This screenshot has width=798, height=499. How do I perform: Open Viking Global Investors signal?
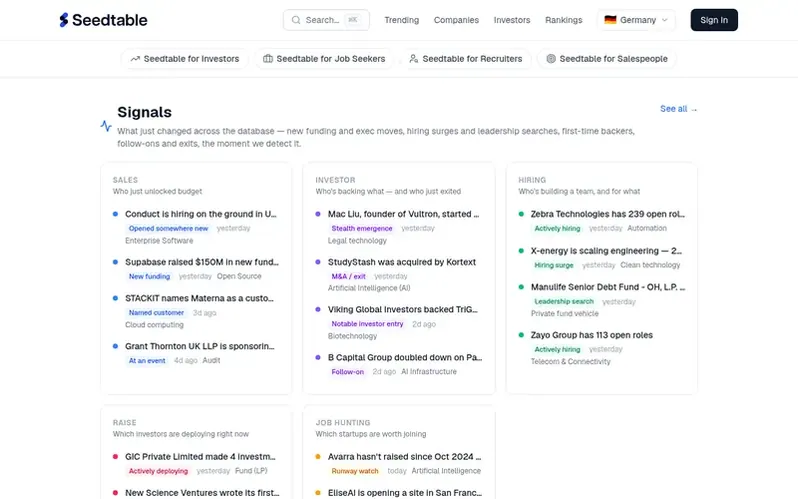click(x=403, y=309)
